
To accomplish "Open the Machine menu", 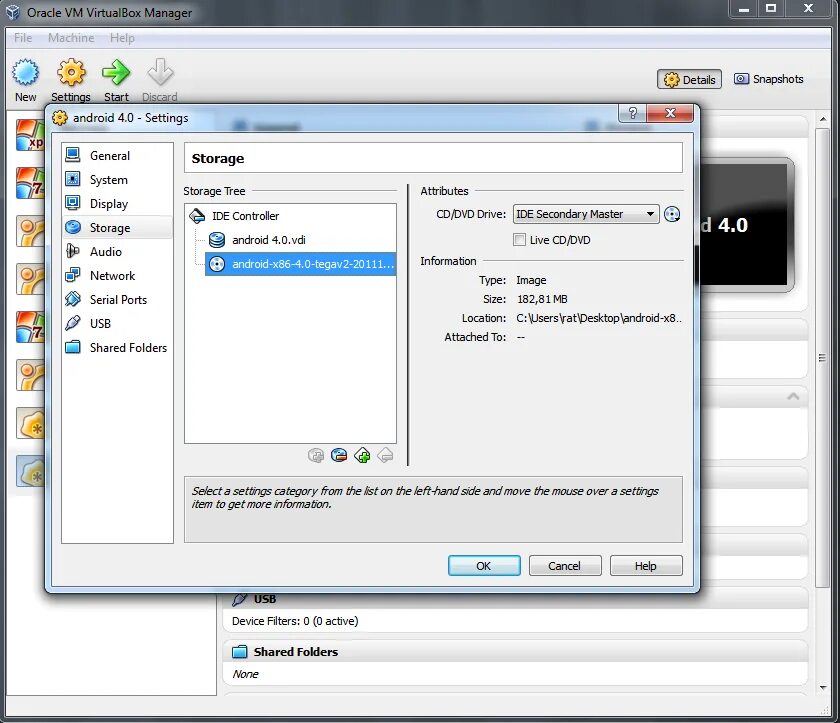I will pos(71,38).
